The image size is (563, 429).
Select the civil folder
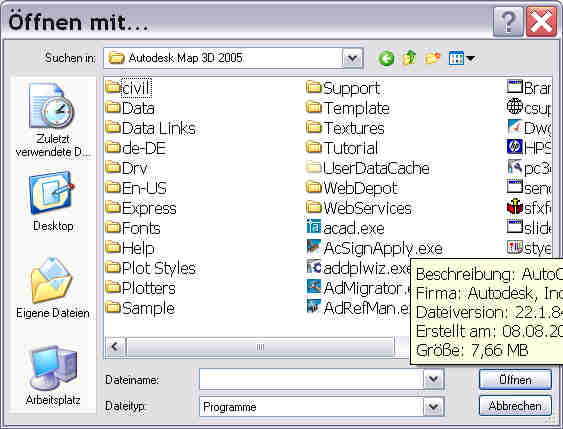129,88
